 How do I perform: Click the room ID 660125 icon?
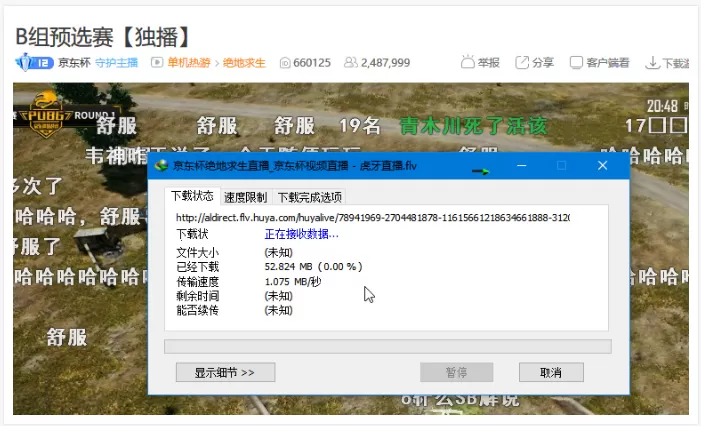pyautogui.click(x=285, y=63)
